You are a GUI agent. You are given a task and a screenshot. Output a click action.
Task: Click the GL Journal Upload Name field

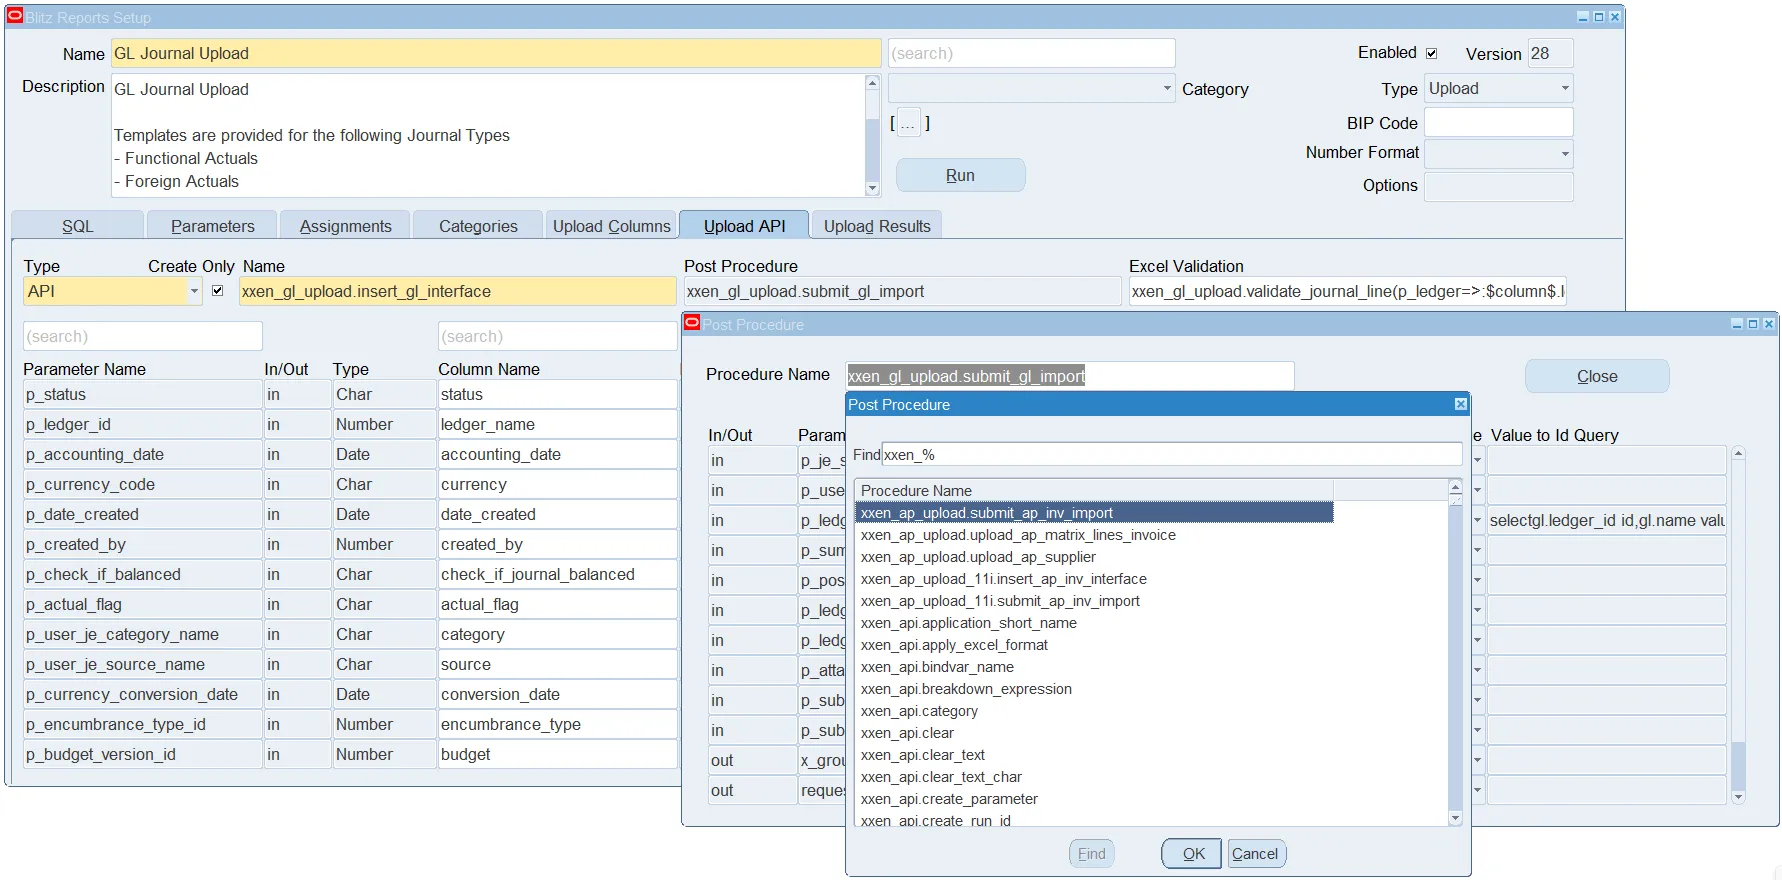[496, 54]
